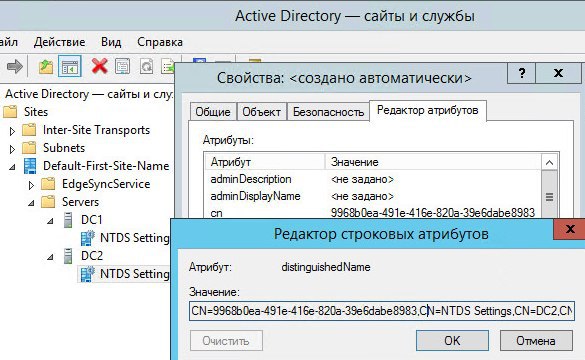The height and width of the screenshot is (360, 585).
Task: Collapse the Default-First-Site-Name node
Action: pyautogui.click(x=12, y=167)
